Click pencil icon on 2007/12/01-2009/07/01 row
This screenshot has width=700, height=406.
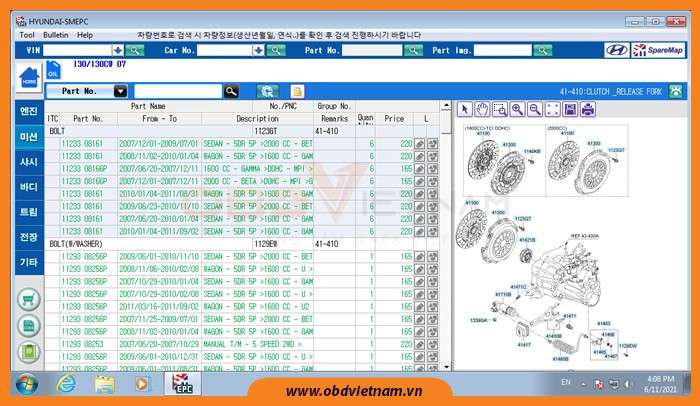[x=419, y=144]
